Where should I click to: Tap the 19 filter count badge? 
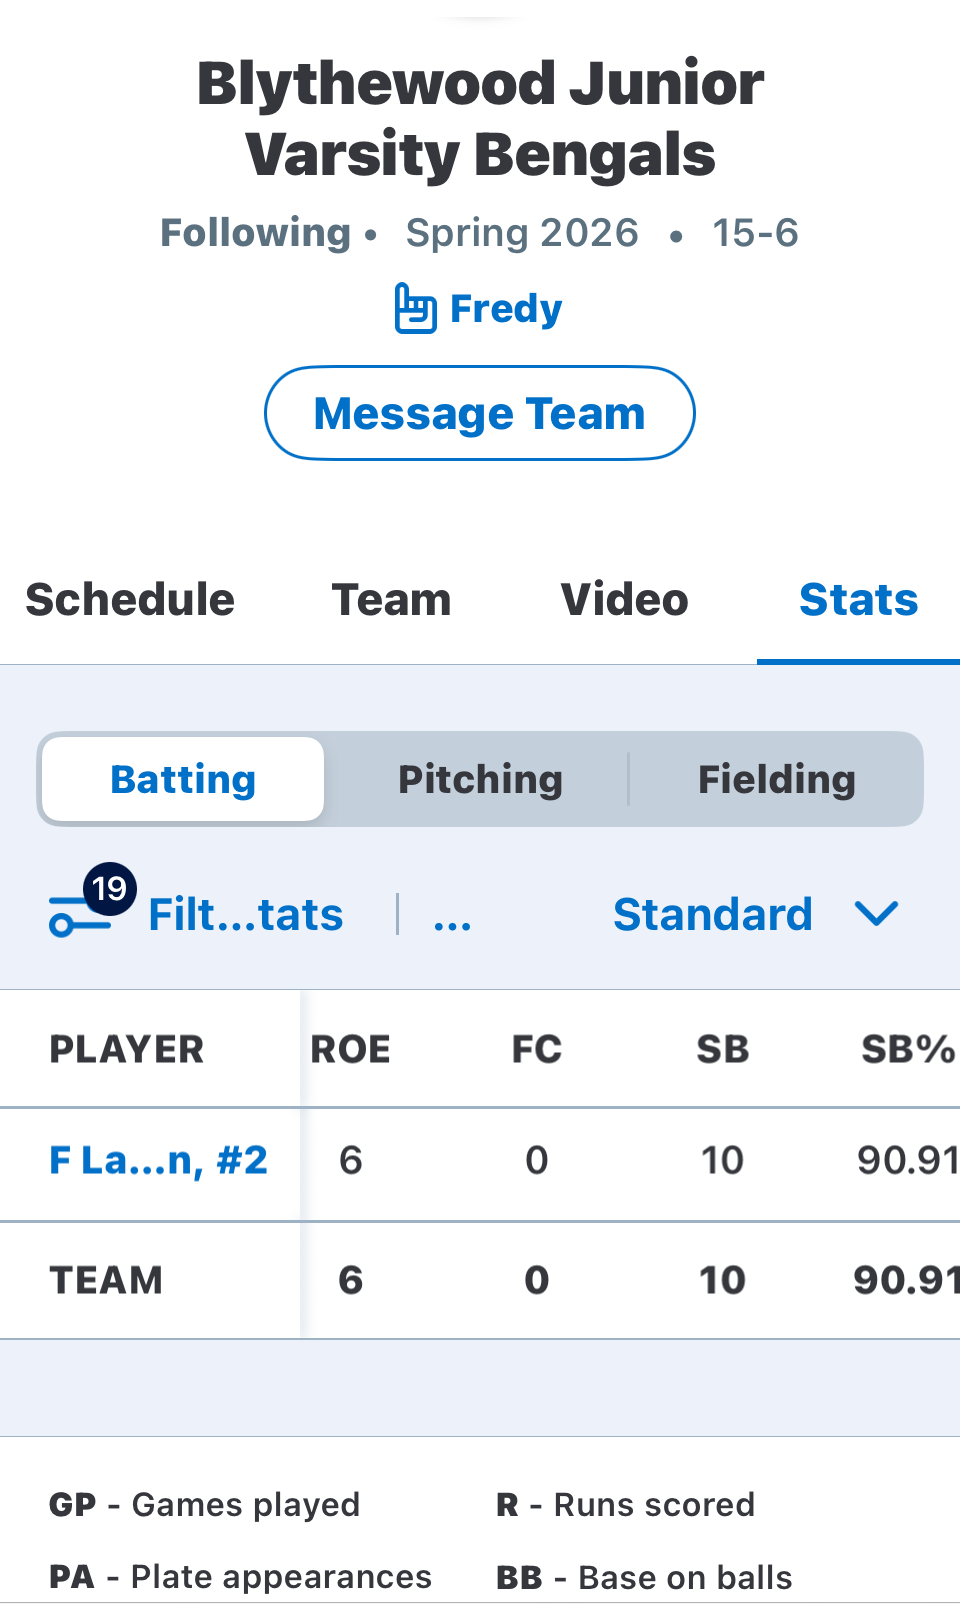click(109, 888)
